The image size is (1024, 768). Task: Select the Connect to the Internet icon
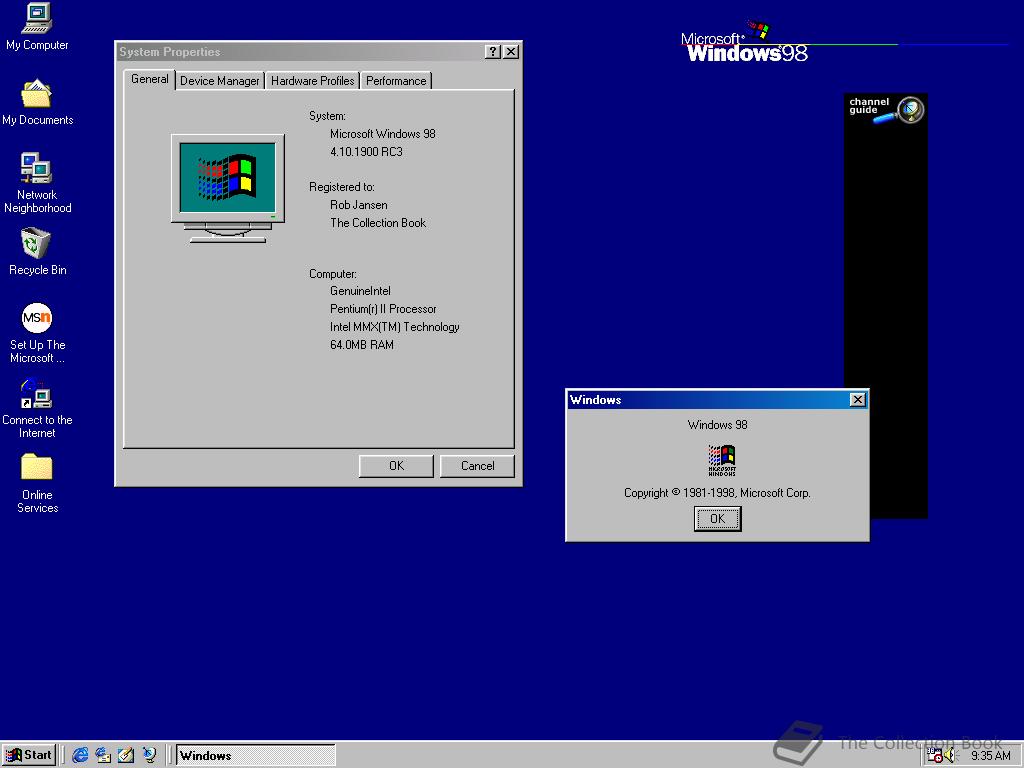(37, 408)
